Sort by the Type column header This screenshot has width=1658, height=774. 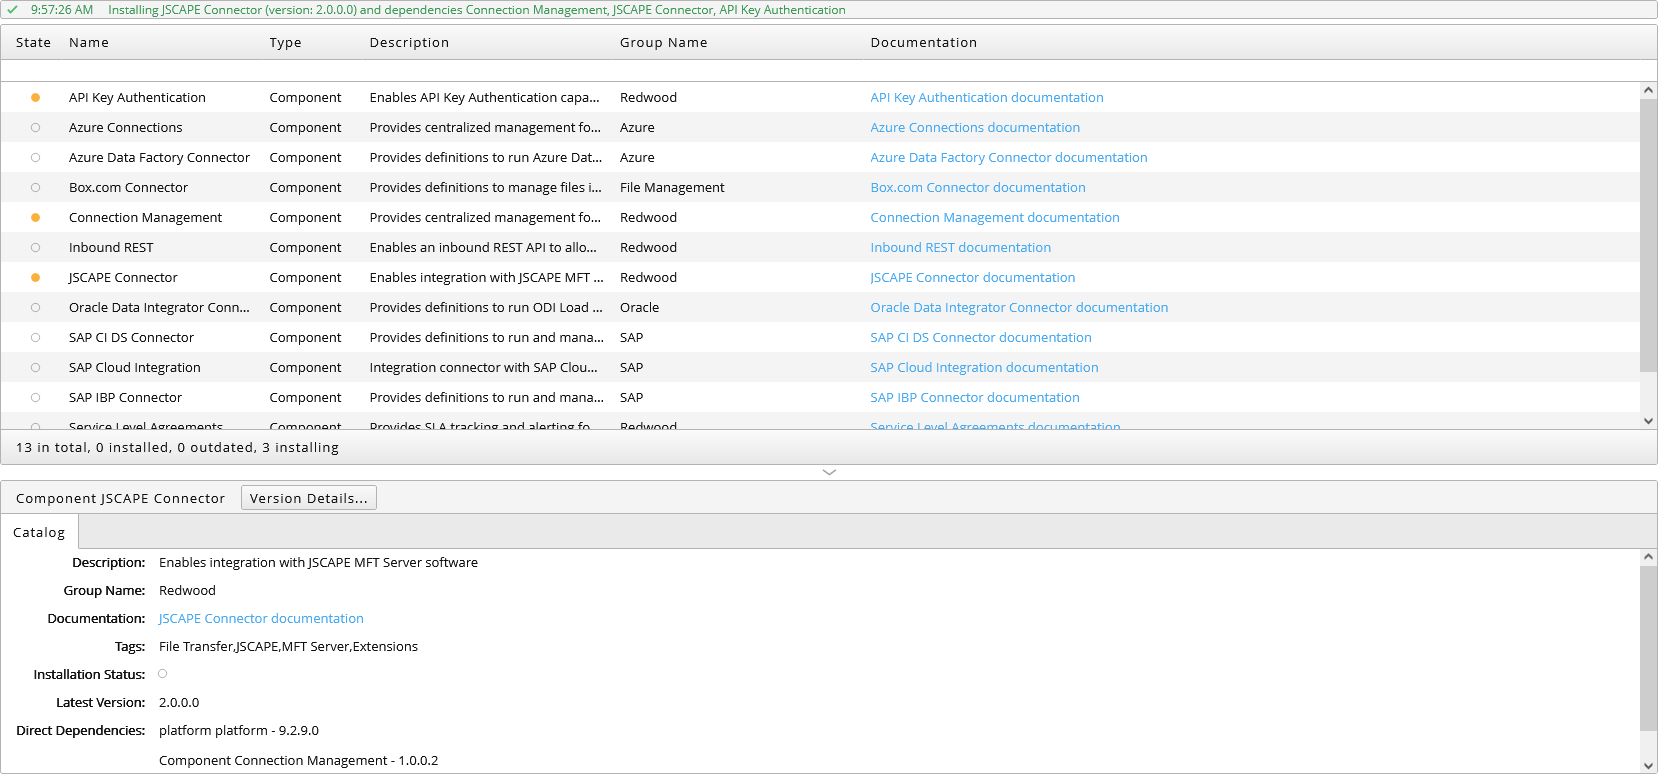coord(285,43)
